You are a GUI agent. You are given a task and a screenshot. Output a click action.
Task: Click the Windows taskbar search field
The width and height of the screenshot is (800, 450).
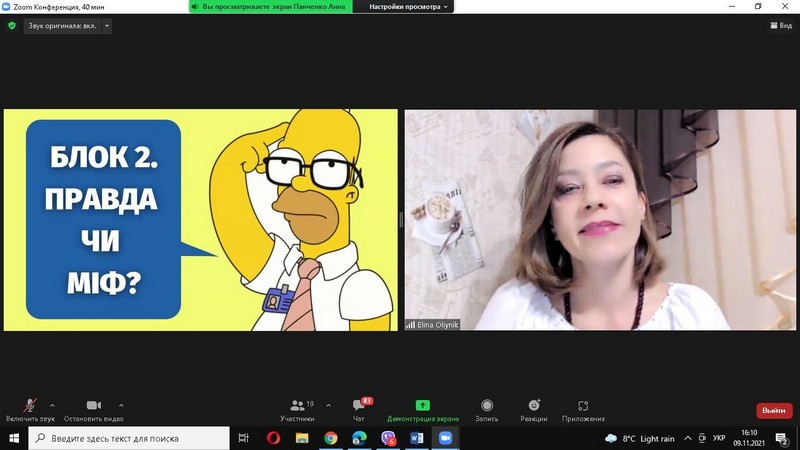tap(129, 438)
